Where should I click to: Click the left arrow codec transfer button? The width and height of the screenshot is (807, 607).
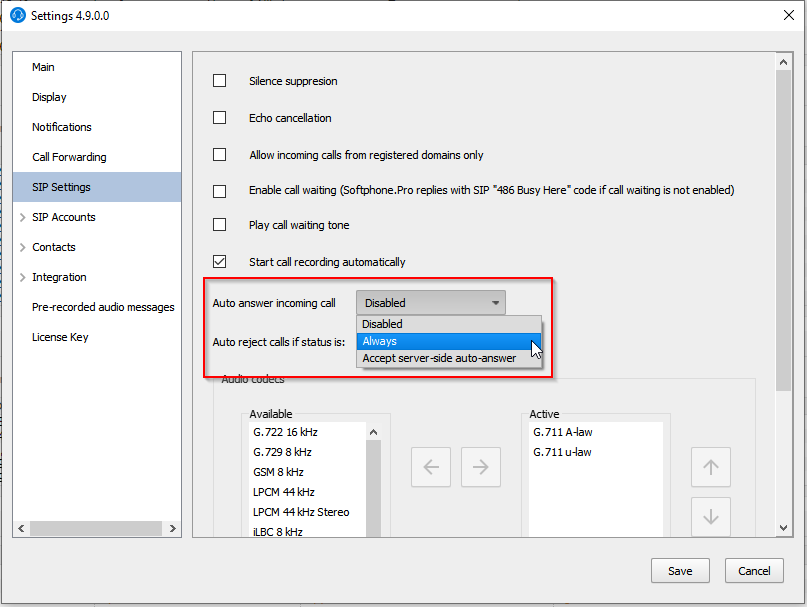[x=431, y=467]
